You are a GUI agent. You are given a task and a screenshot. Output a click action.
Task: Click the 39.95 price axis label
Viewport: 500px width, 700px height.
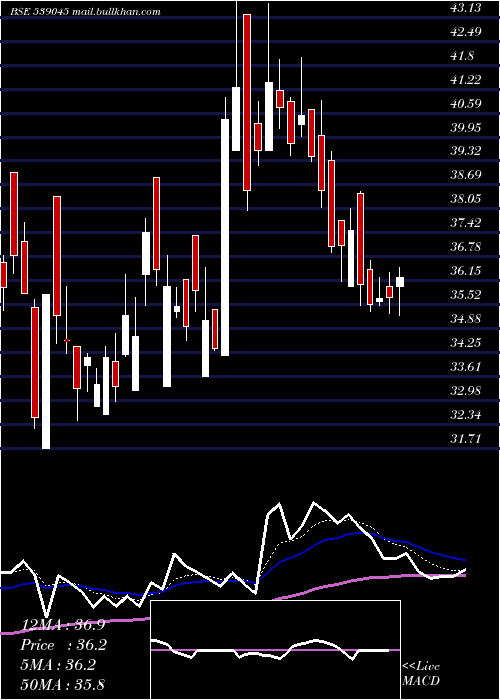[467, 128]
